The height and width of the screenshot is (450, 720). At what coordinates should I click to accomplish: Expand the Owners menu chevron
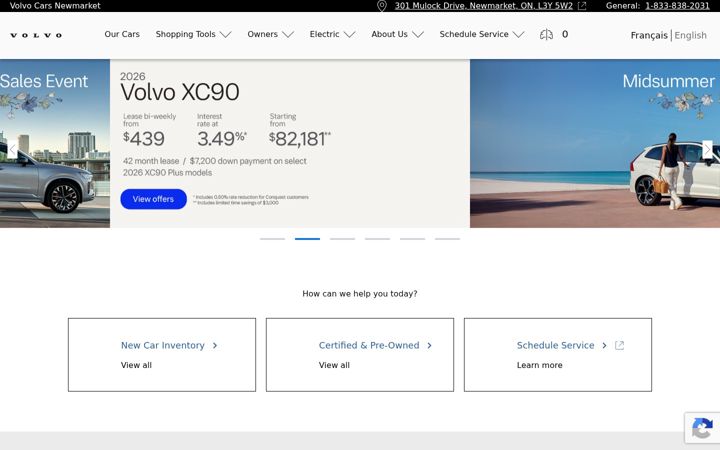(288, 34)
